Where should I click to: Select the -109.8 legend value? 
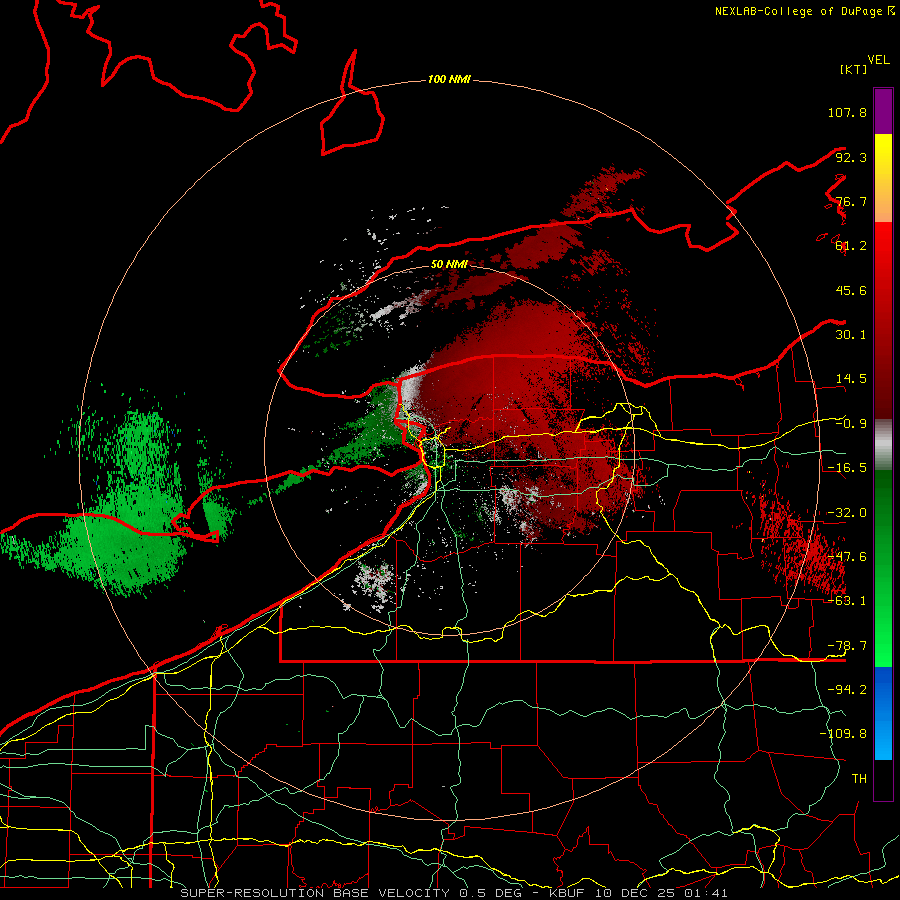(843, 734)
